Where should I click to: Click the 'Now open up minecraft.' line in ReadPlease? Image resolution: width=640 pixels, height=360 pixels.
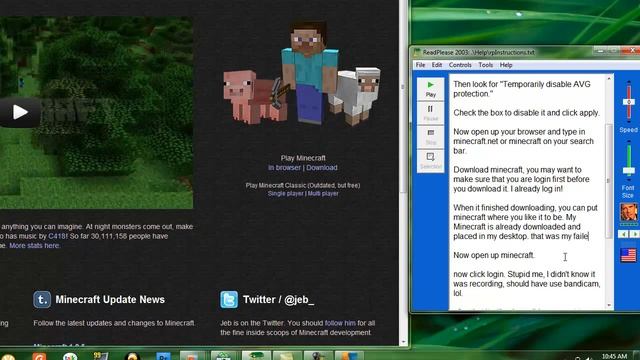point(494,256)
